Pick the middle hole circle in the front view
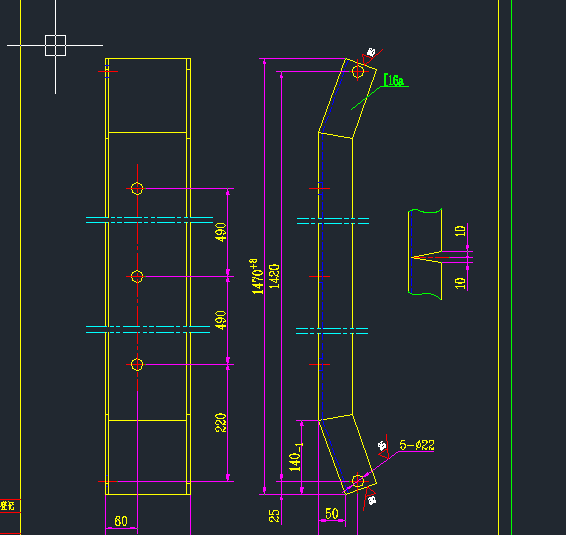Viewport: 566px width, 535px height. point(137,277)
